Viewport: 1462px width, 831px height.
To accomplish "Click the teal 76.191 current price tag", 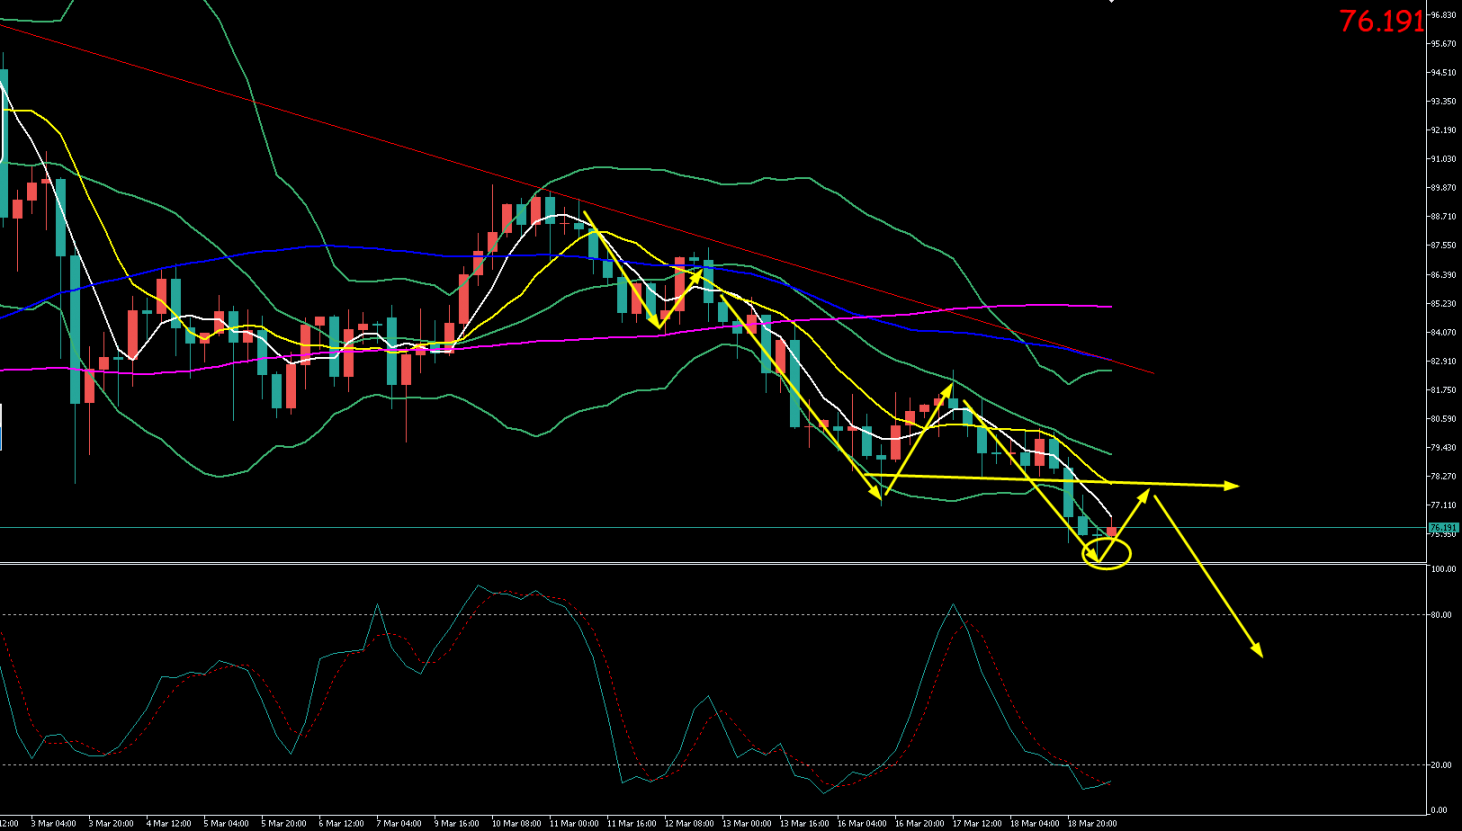I will pos(1442,527).
